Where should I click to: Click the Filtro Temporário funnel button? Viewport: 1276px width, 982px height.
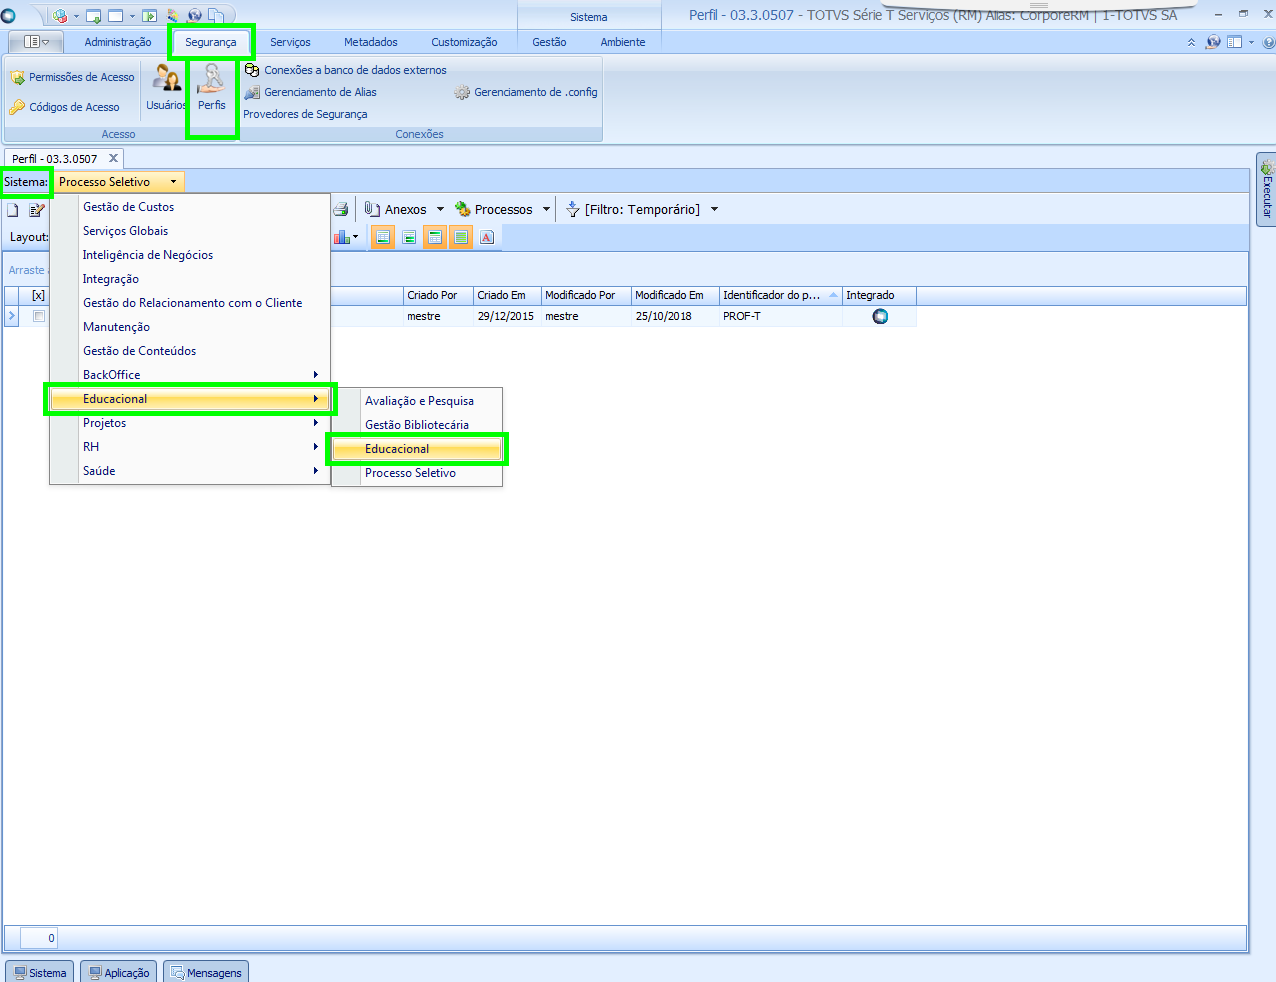(x=633, y=209)
